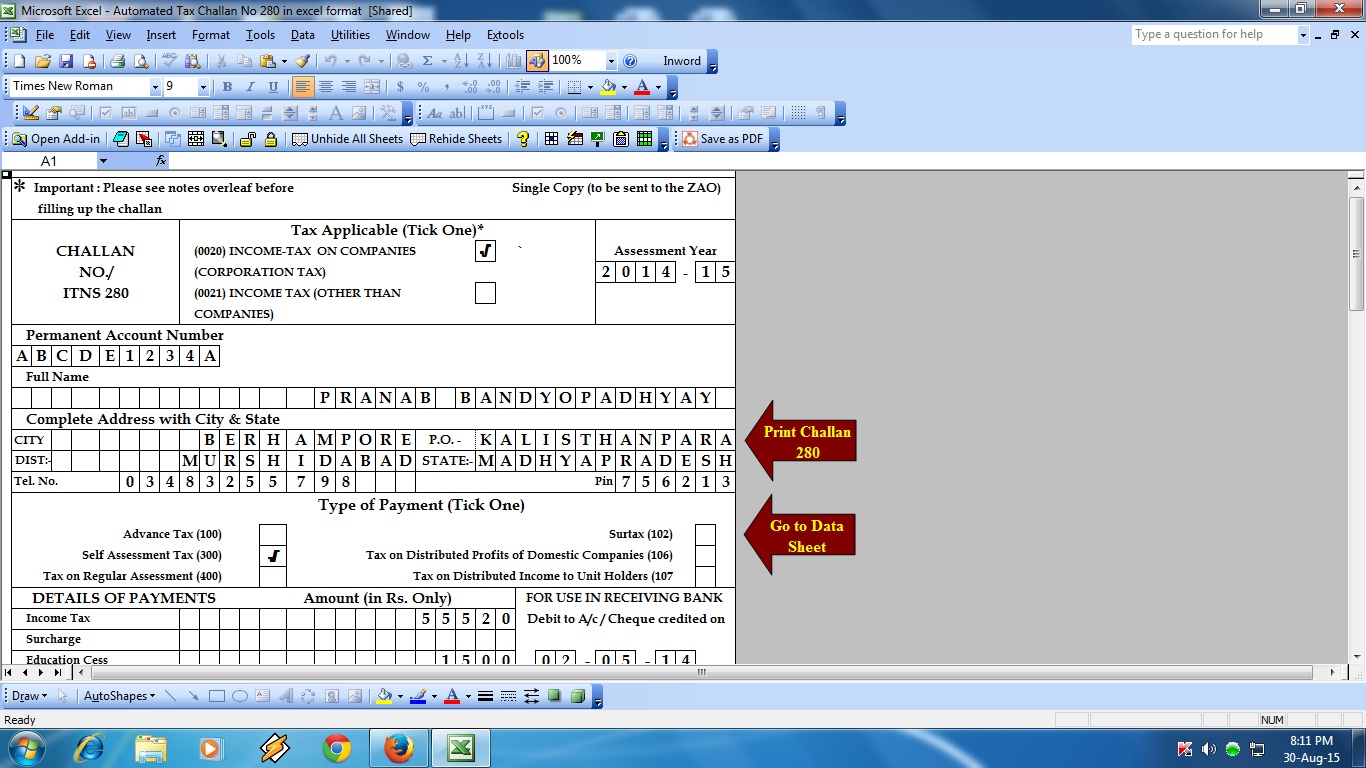Click the Internet Explorer taskbar icon
Screen dimensions: 1366x768
[x=89, y=748]
